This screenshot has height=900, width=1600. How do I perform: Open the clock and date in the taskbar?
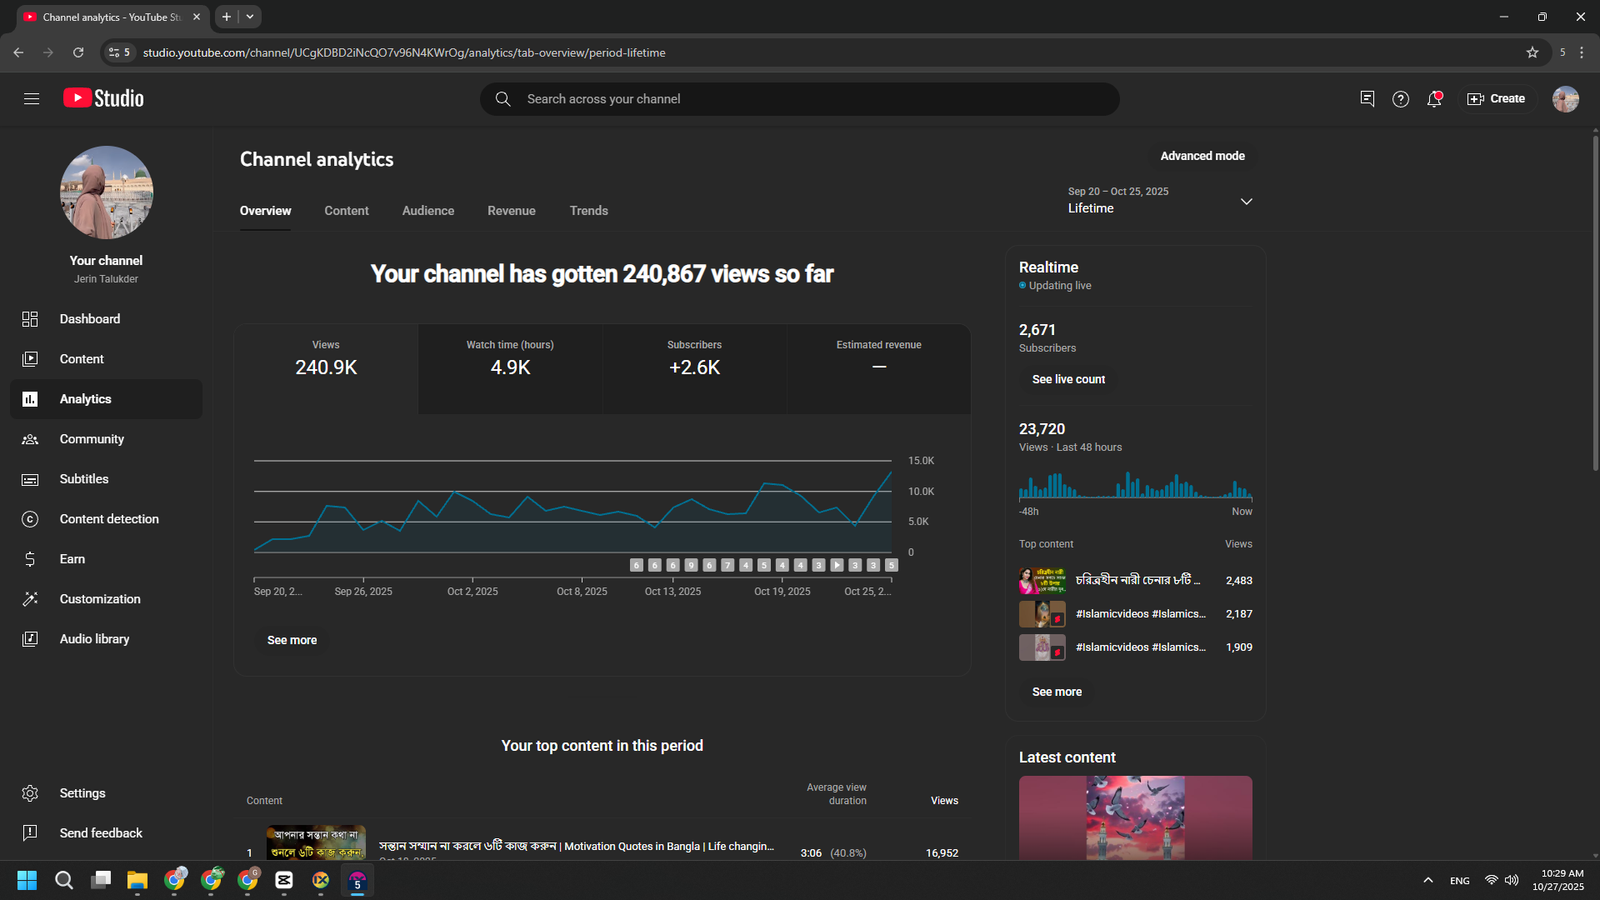(1558, 880)
